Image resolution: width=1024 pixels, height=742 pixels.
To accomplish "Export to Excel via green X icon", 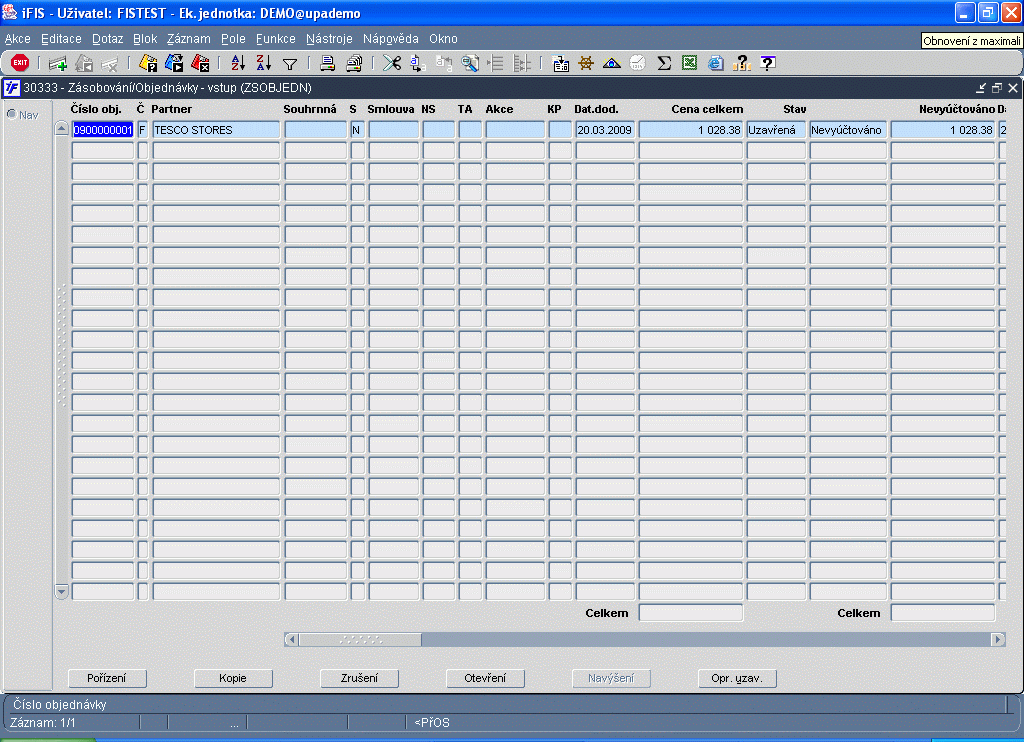I will pyautogui.click(x=690, y=63).
